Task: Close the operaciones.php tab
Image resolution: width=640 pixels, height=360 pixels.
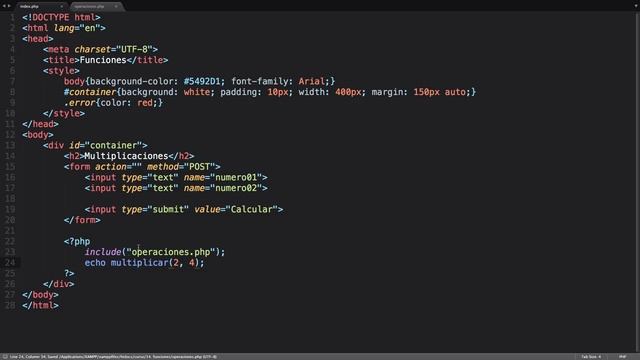Action: point(116,6)
